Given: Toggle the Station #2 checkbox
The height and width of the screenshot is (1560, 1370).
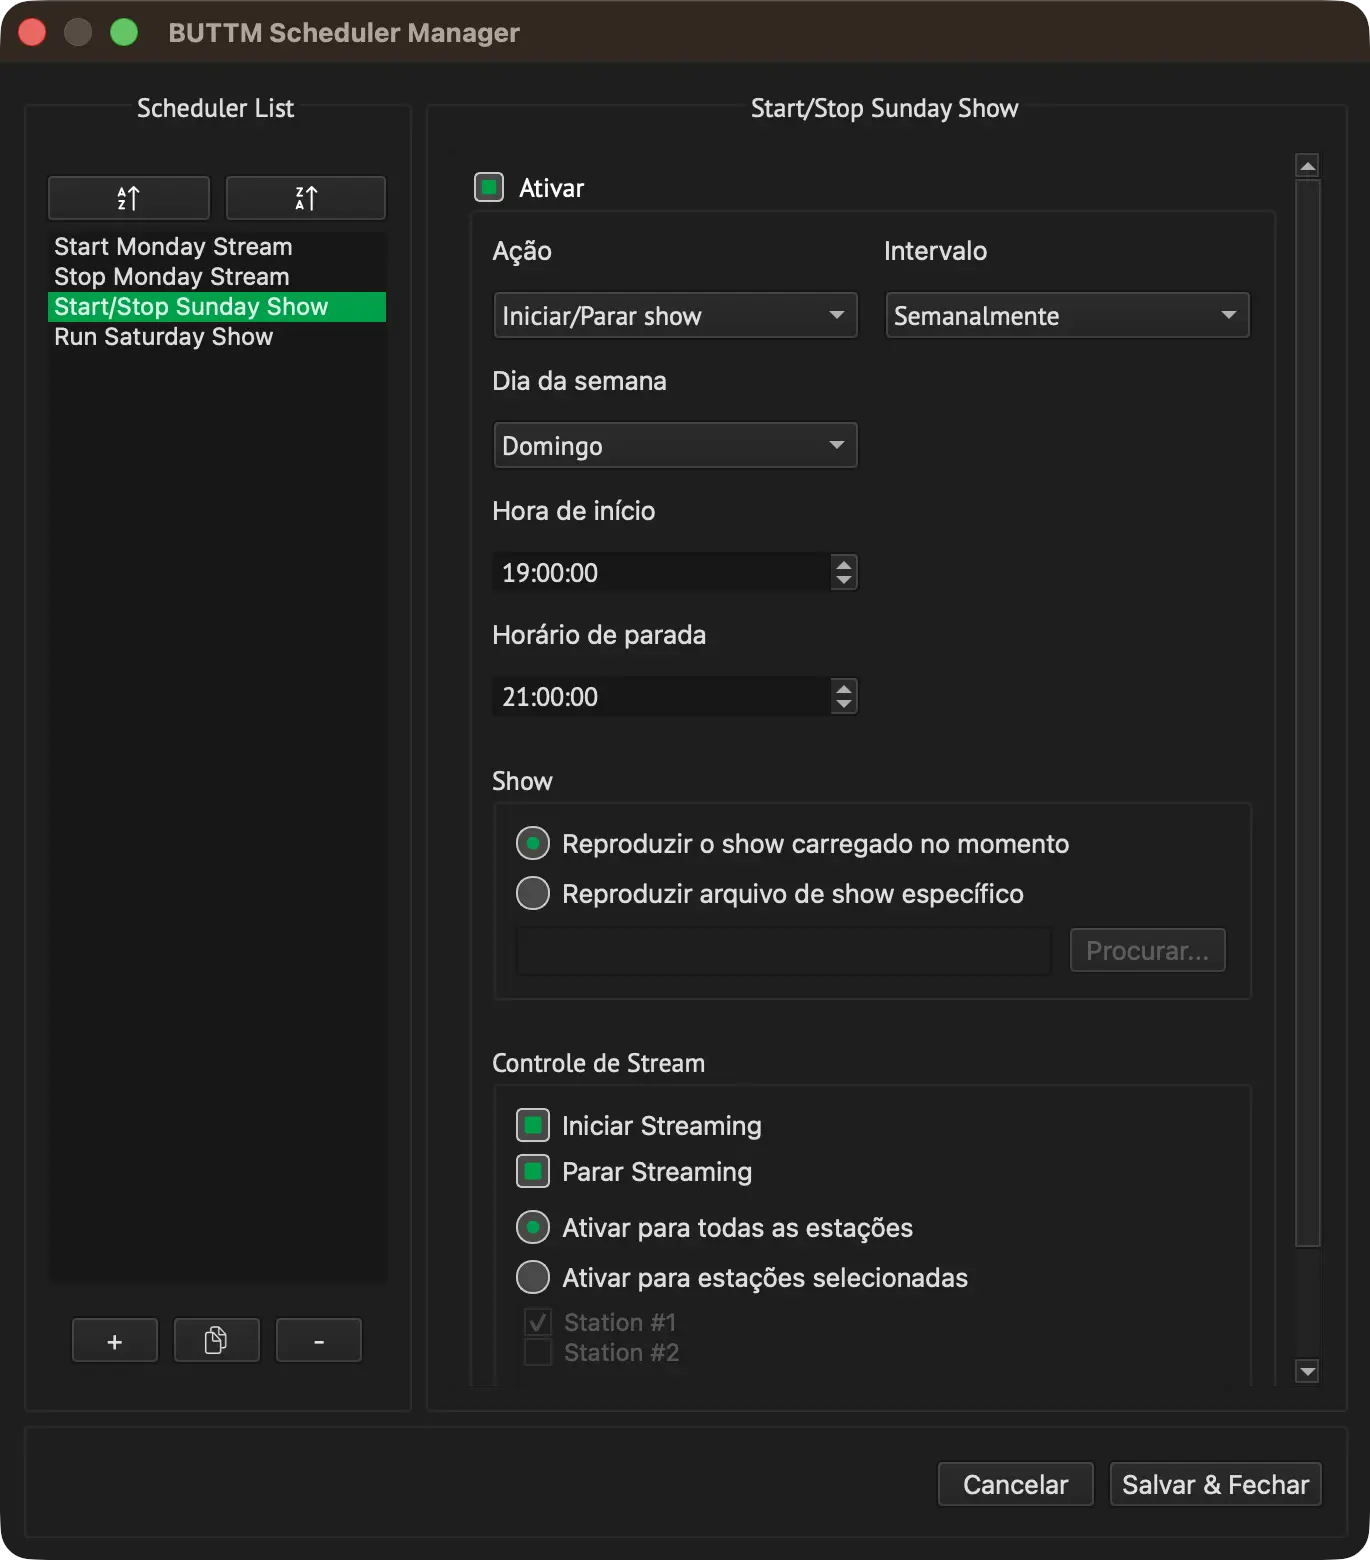Looking at the screenshot, I should (x=538, y=1352).
